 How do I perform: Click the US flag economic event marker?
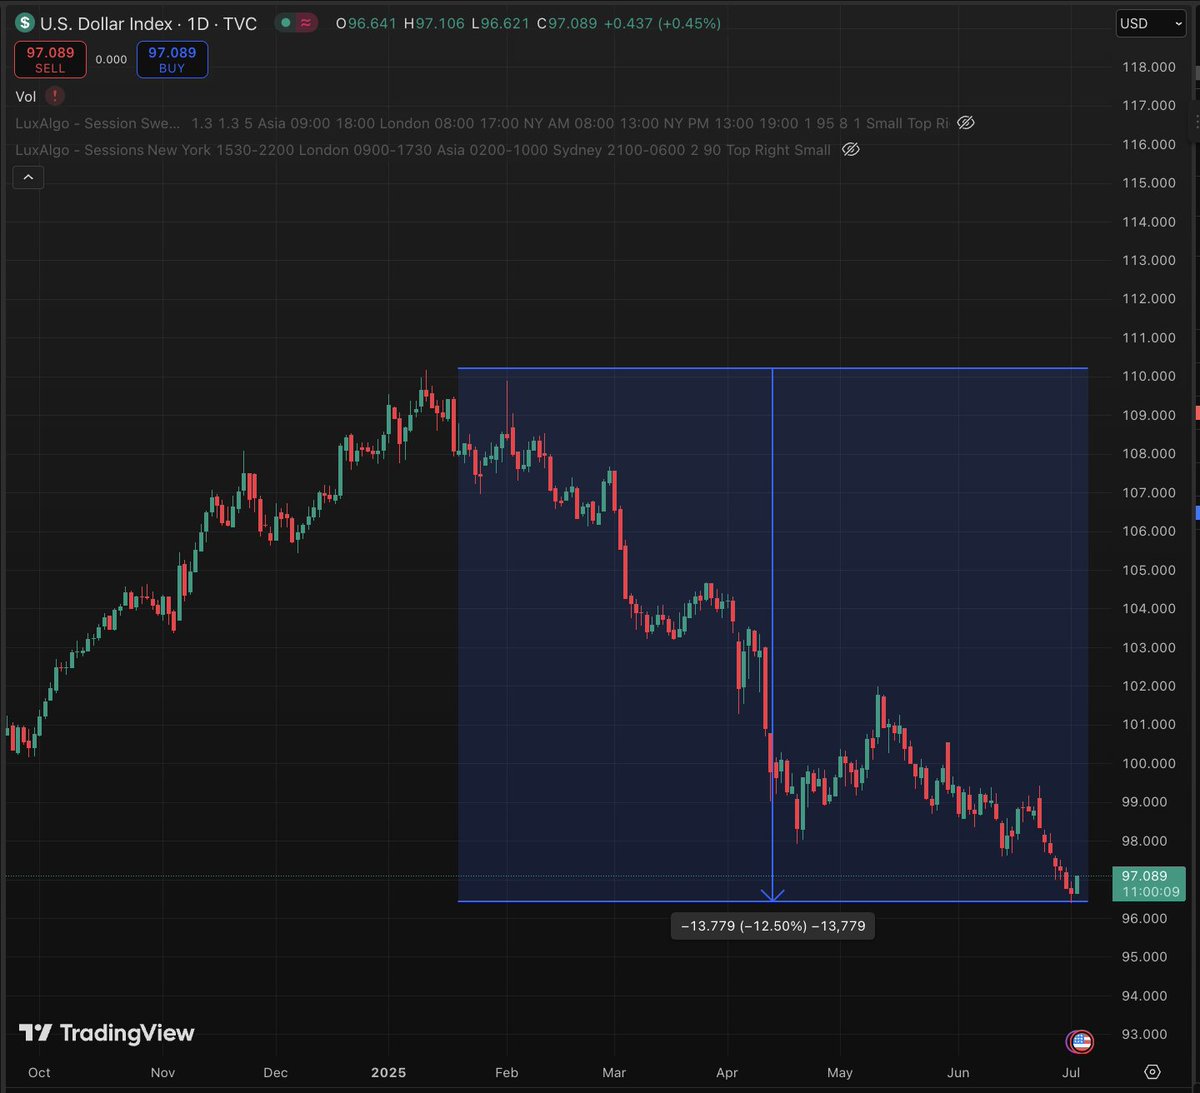pyautogui.click(x=1080, y=1042)
